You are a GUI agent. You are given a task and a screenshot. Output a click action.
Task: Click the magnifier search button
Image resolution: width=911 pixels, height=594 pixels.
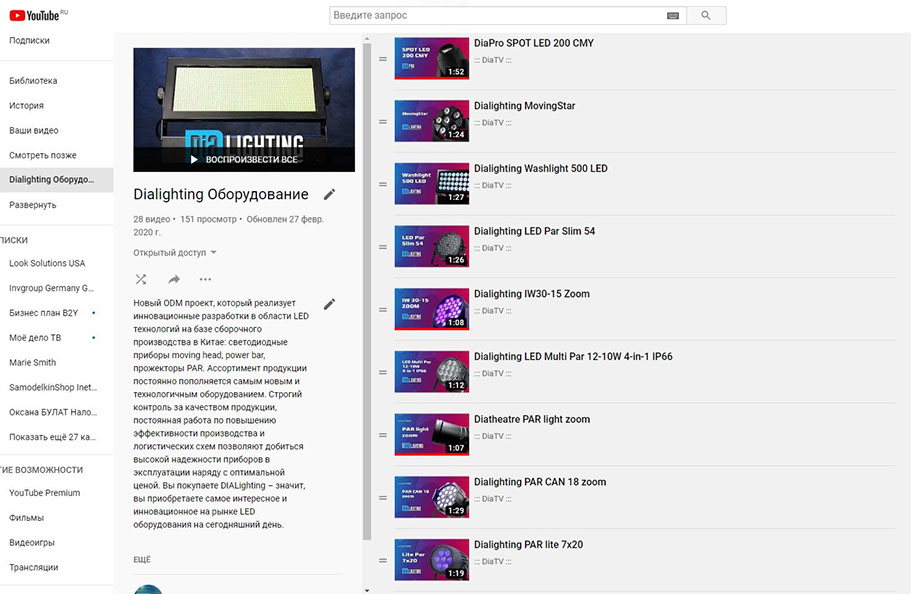(706, 16)
